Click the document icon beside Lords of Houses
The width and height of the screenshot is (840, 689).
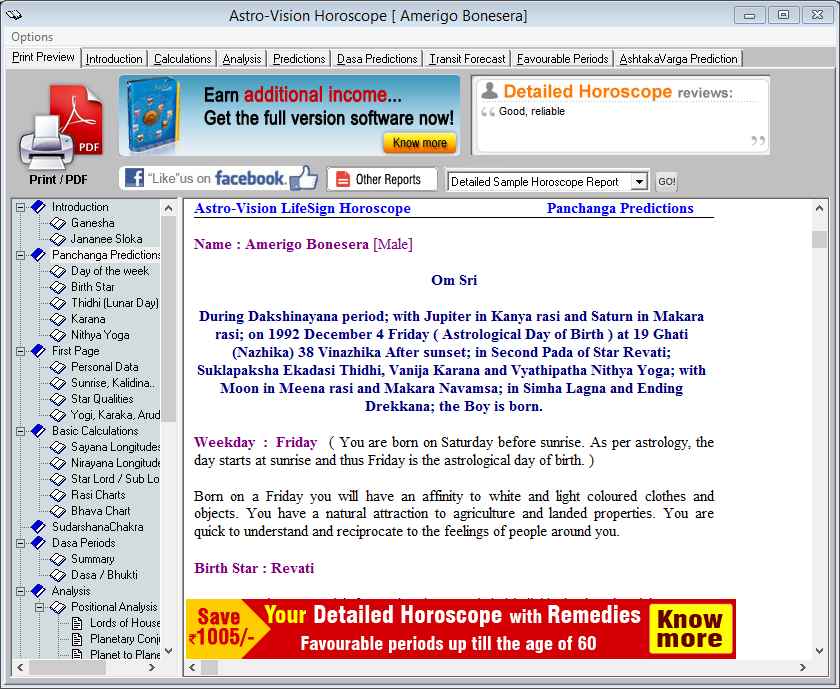pos(77,623)
